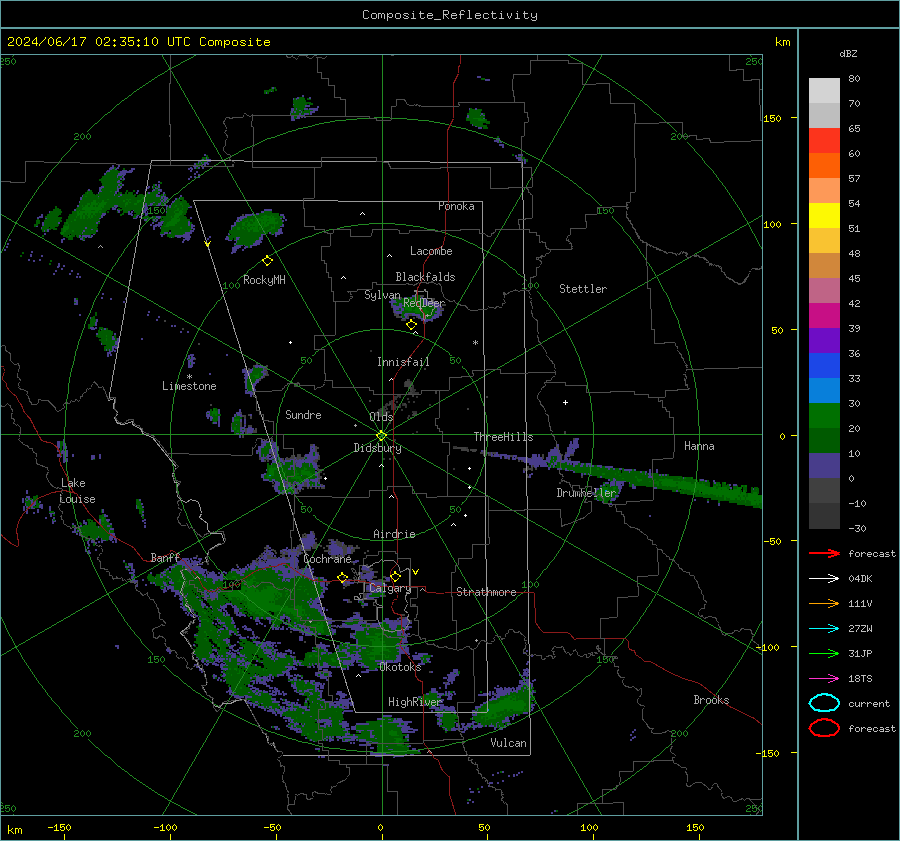Click the Blackfalds town label
Screen dimensions: 900x841
click(x=425, y=277)
